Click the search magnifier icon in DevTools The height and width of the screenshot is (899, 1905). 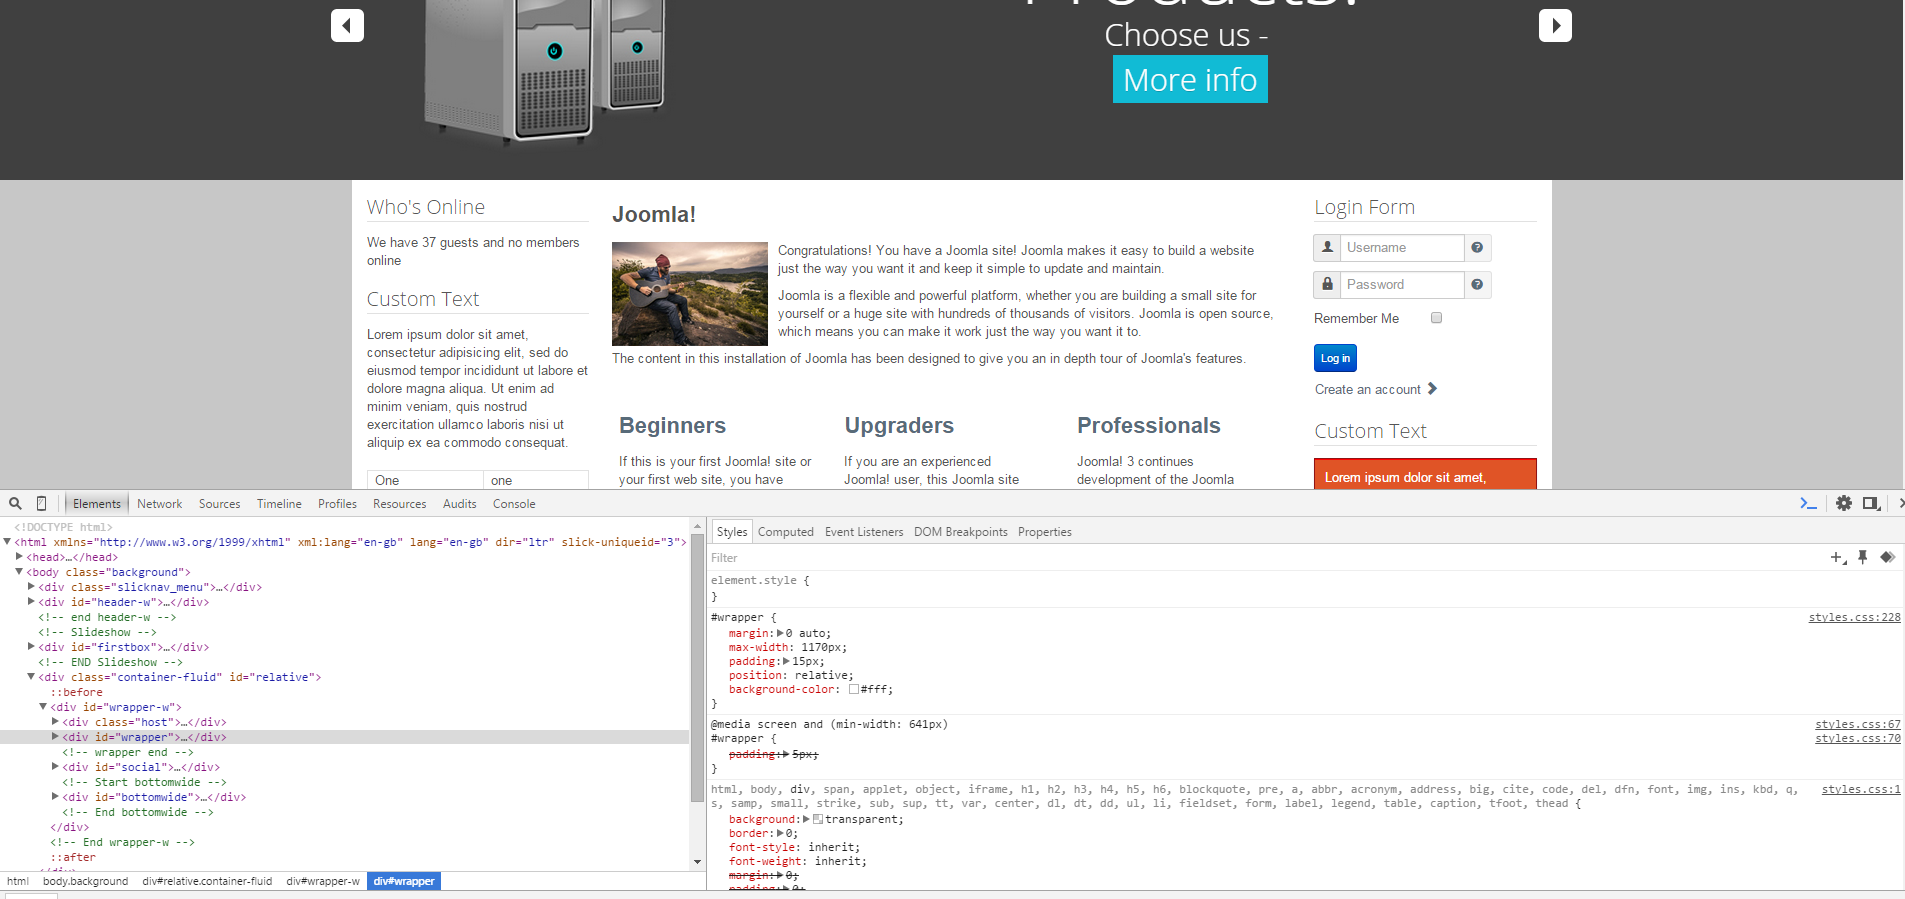tap(15, 503)
